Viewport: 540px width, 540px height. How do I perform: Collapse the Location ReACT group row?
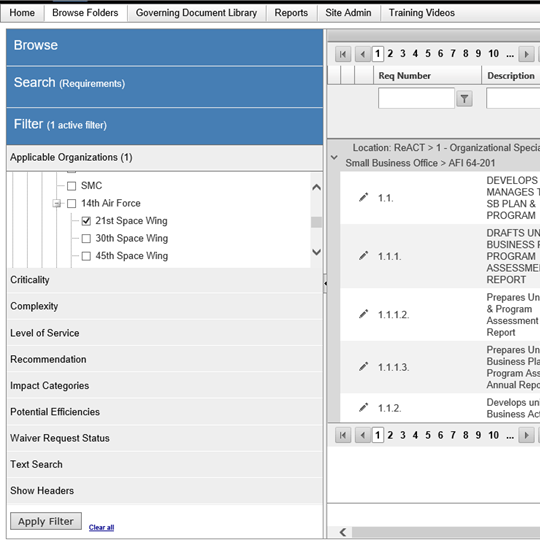[334, 157]
